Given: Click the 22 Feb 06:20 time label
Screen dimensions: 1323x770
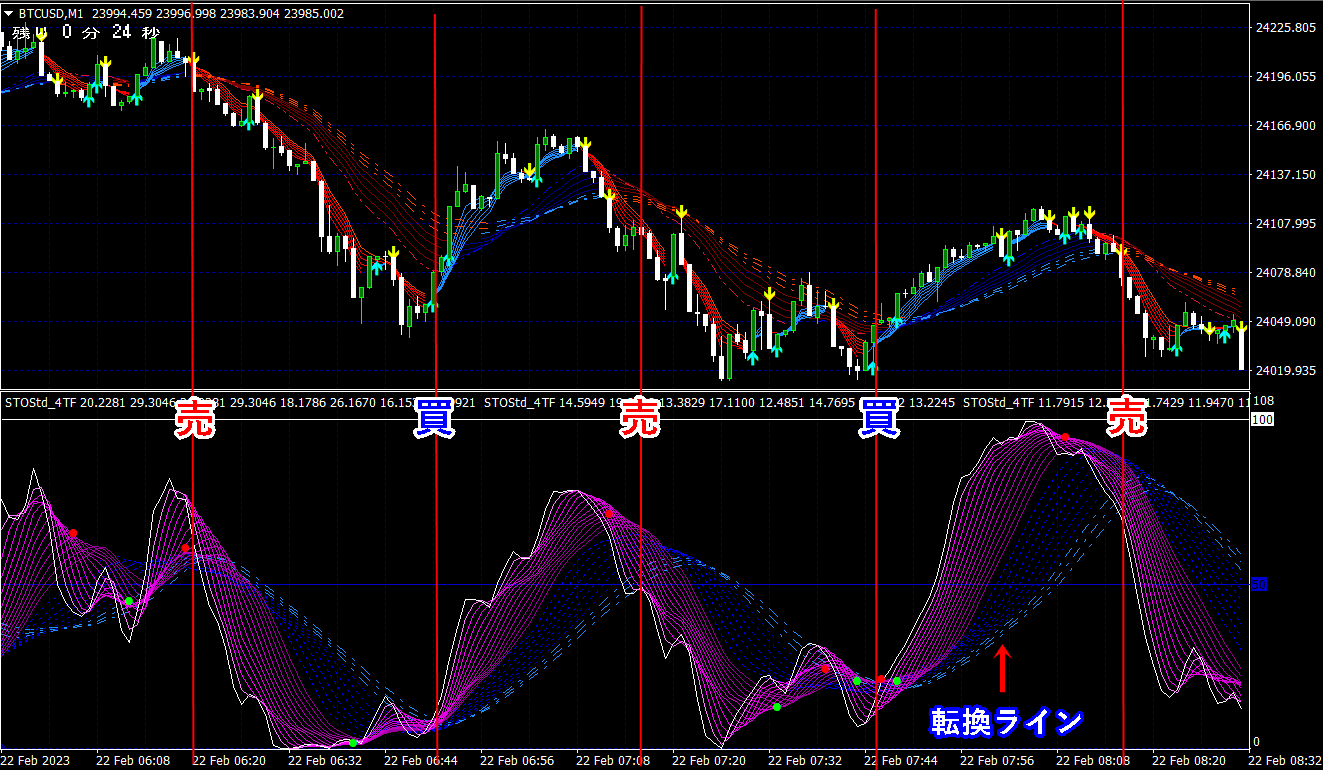Looking at the screenshot, I should tap(229, 760).
